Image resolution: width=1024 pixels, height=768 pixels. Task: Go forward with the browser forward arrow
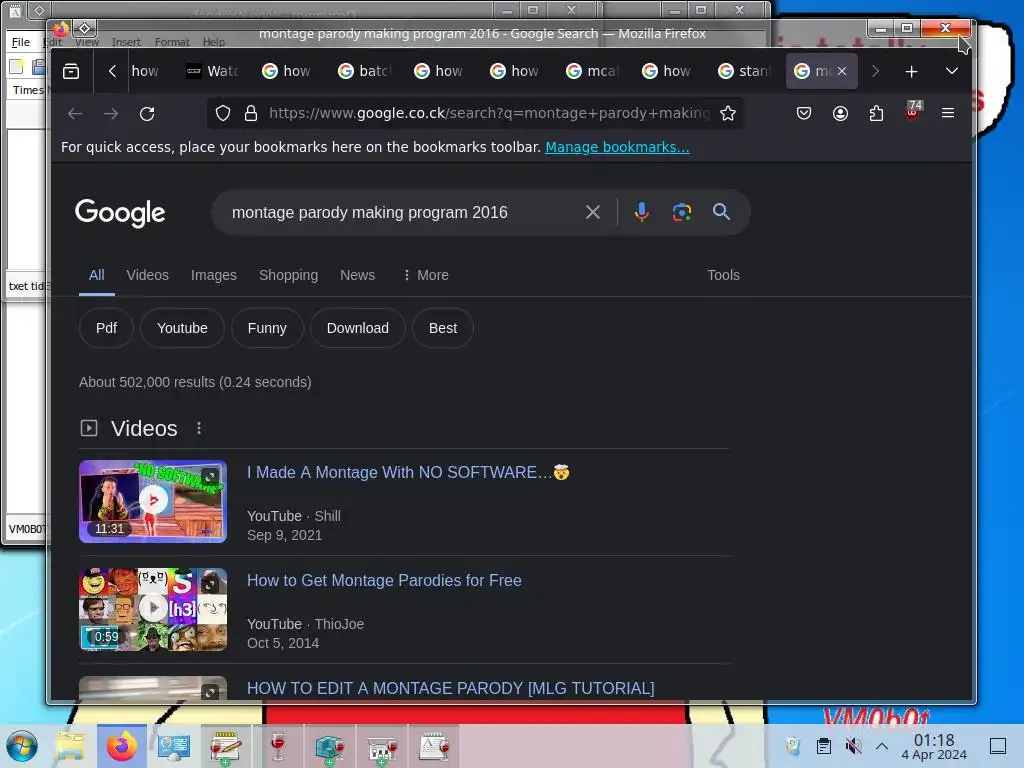[x=111, y=114]
